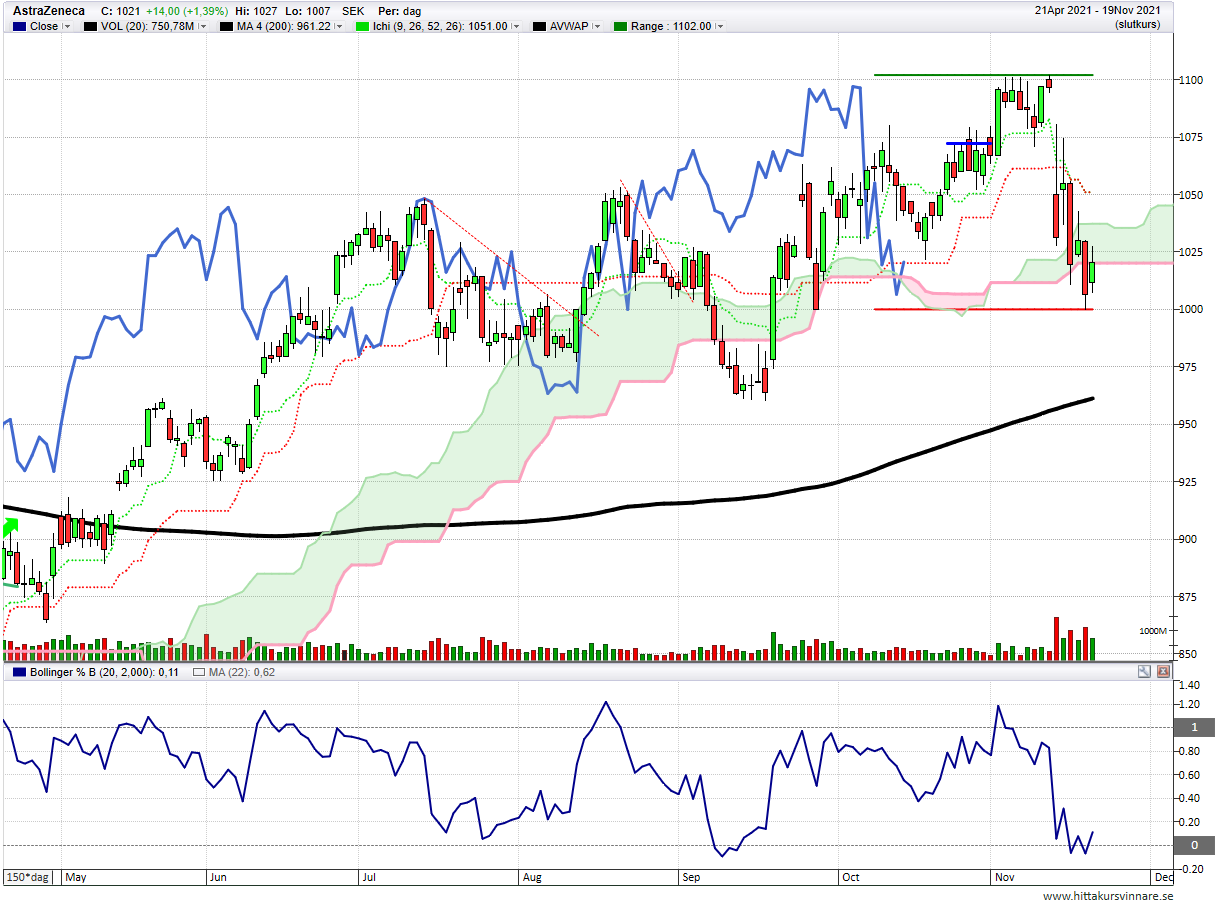Click the Bollinger % B blue color swatch
This screenshot has height=901, width=1218.
pyautogui.click(x=17, y=672)
